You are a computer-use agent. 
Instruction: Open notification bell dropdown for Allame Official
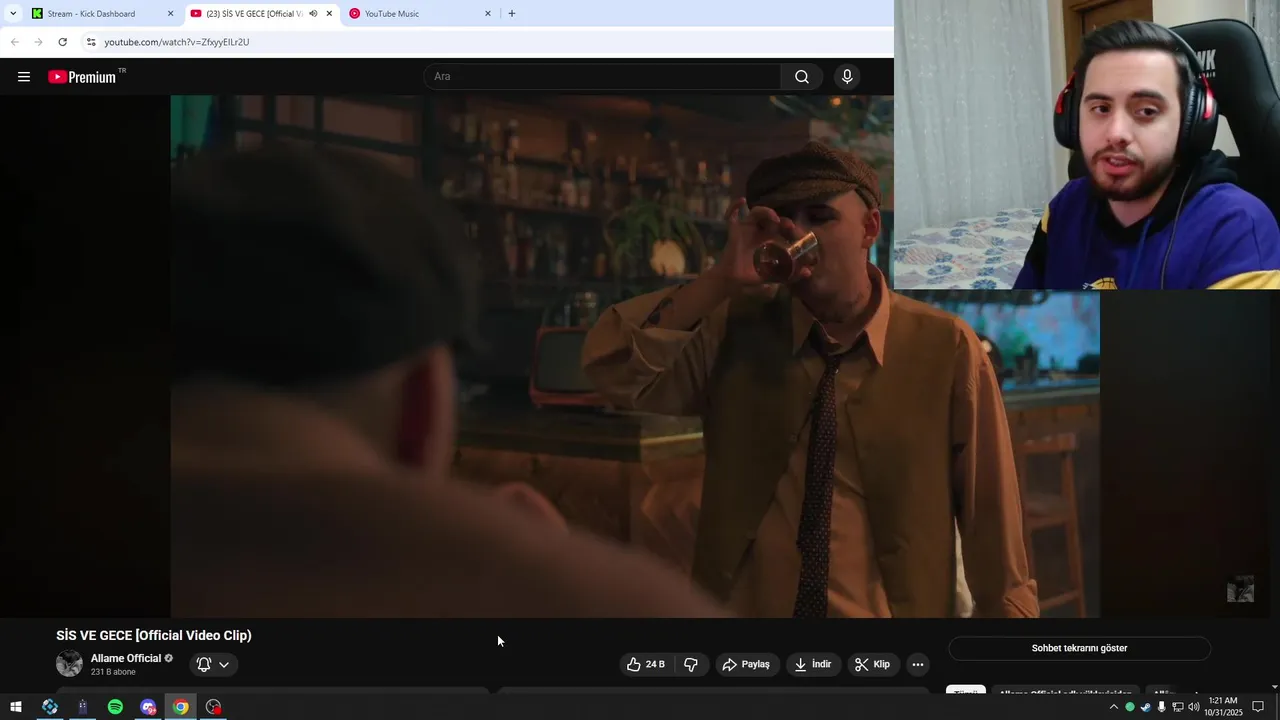tap(213, 664)
